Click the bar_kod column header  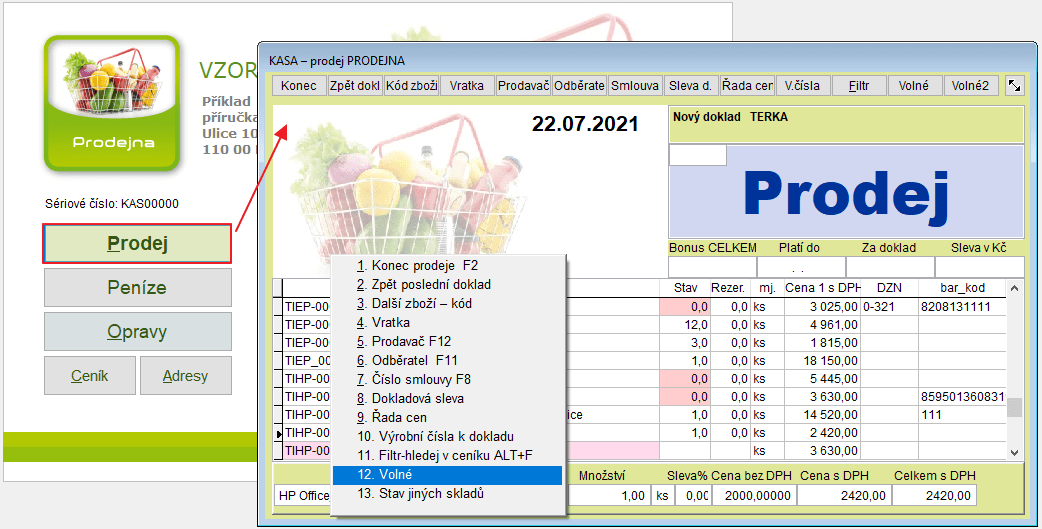(962, 288)
